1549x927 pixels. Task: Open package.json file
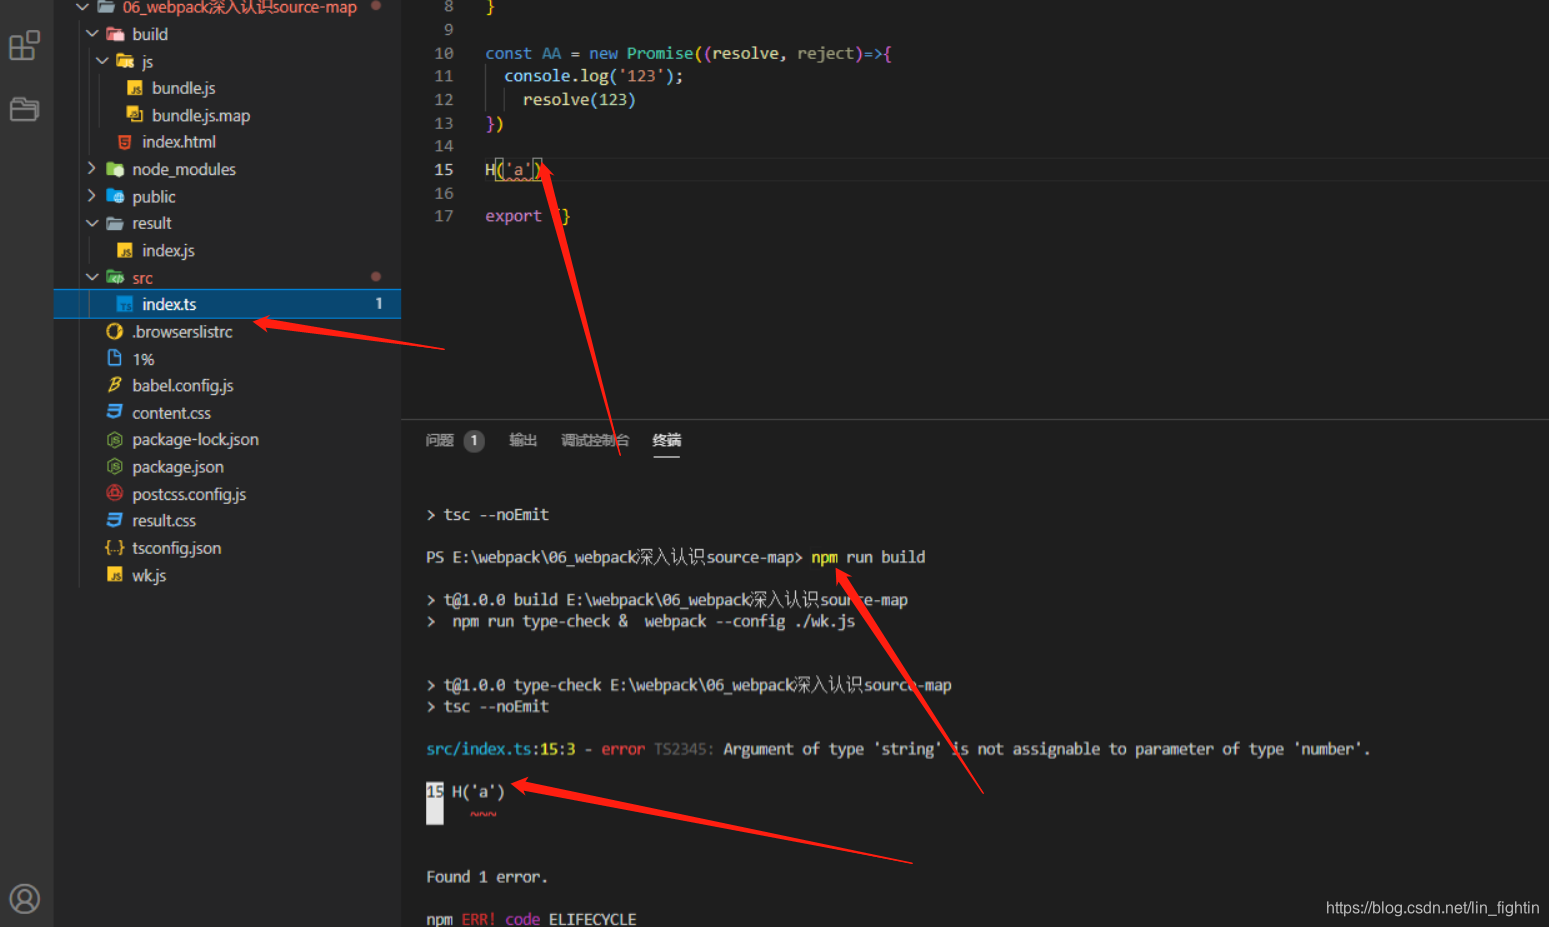[x=178, y=466]
